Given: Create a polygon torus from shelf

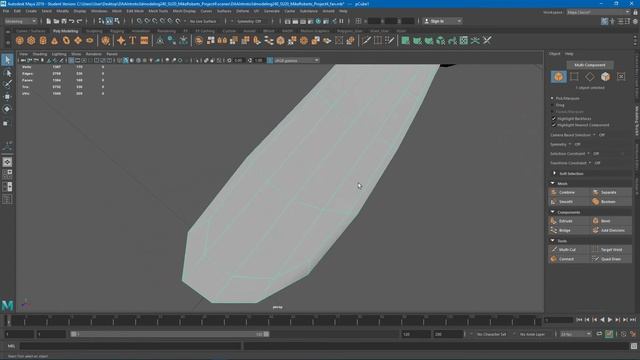Looking at the screenshot, I should tap(66, 40).
